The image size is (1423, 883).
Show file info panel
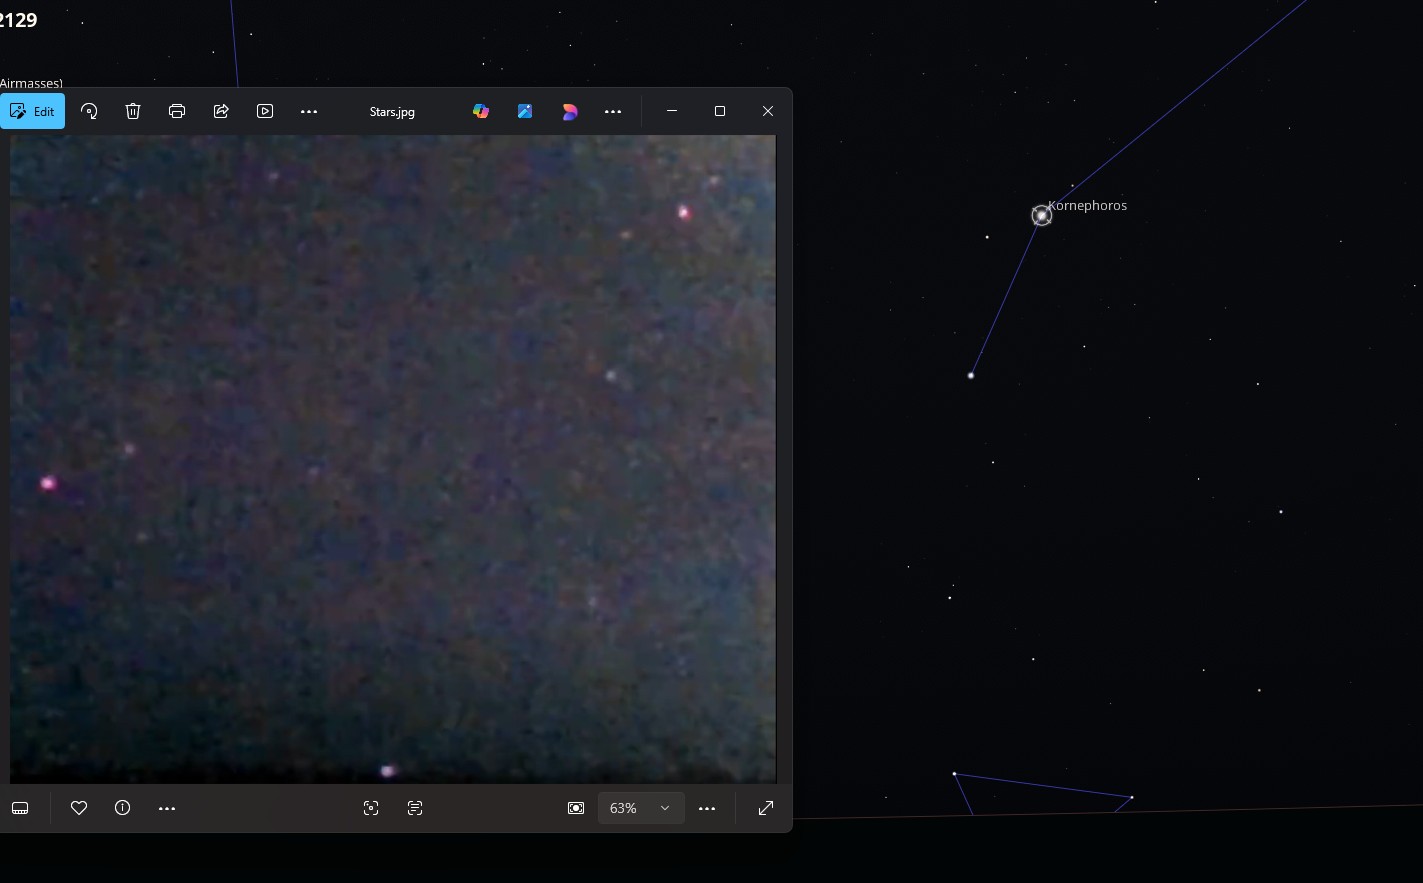(x=123, y=808)
